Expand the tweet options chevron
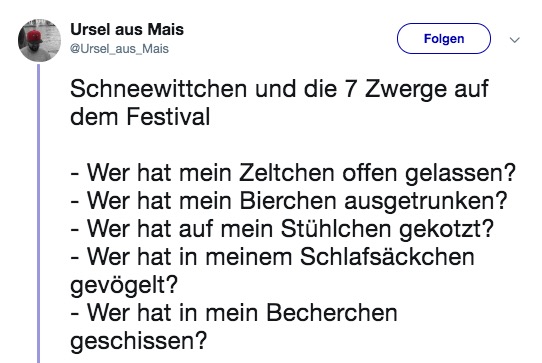The image size is (542, 363). [515, 40]
